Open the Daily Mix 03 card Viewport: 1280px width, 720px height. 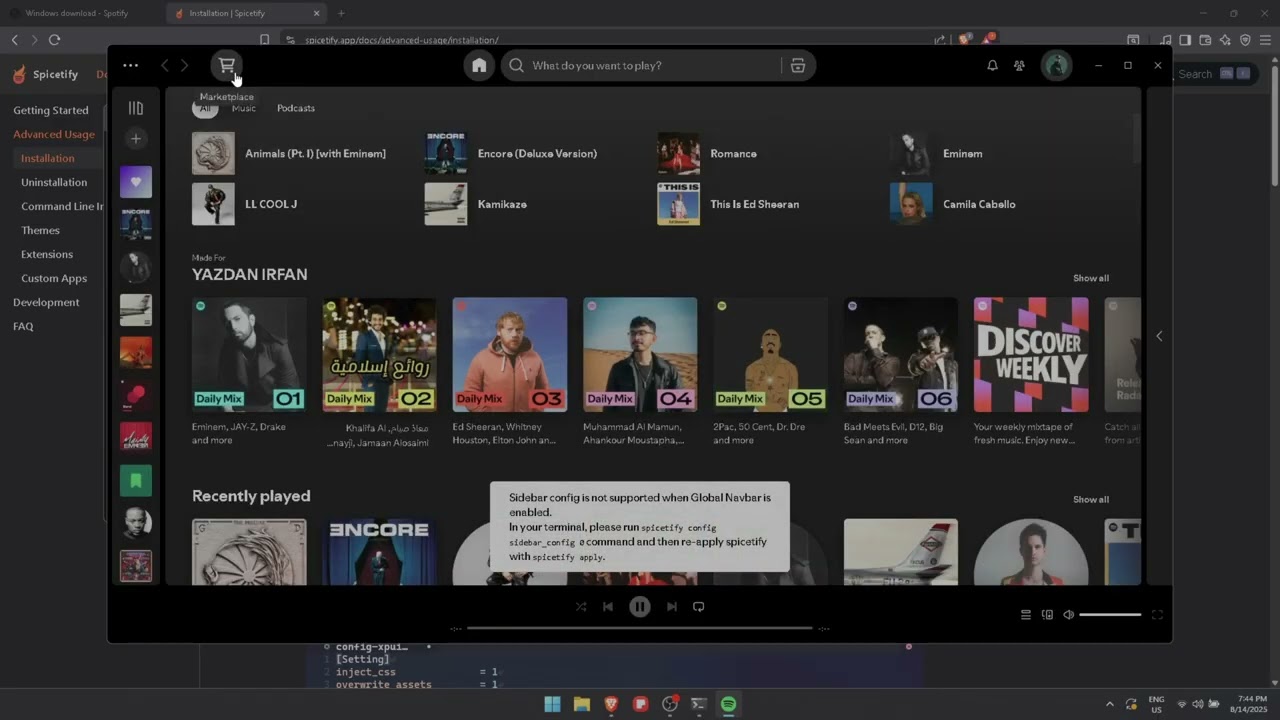point(509,372)
